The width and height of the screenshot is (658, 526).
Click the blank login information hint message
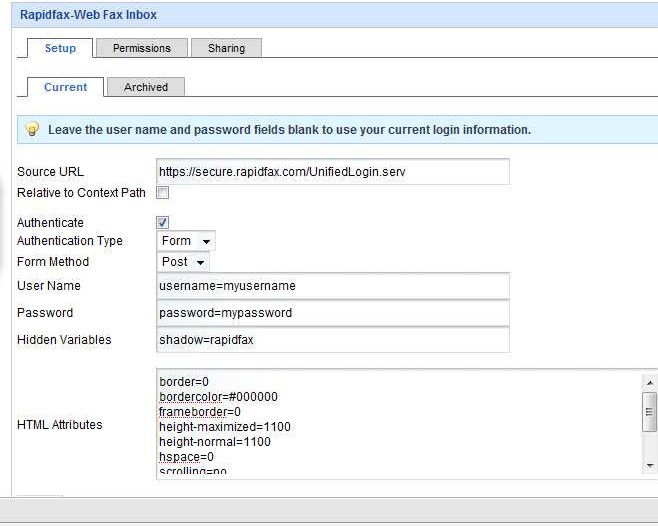pos(289,130)
